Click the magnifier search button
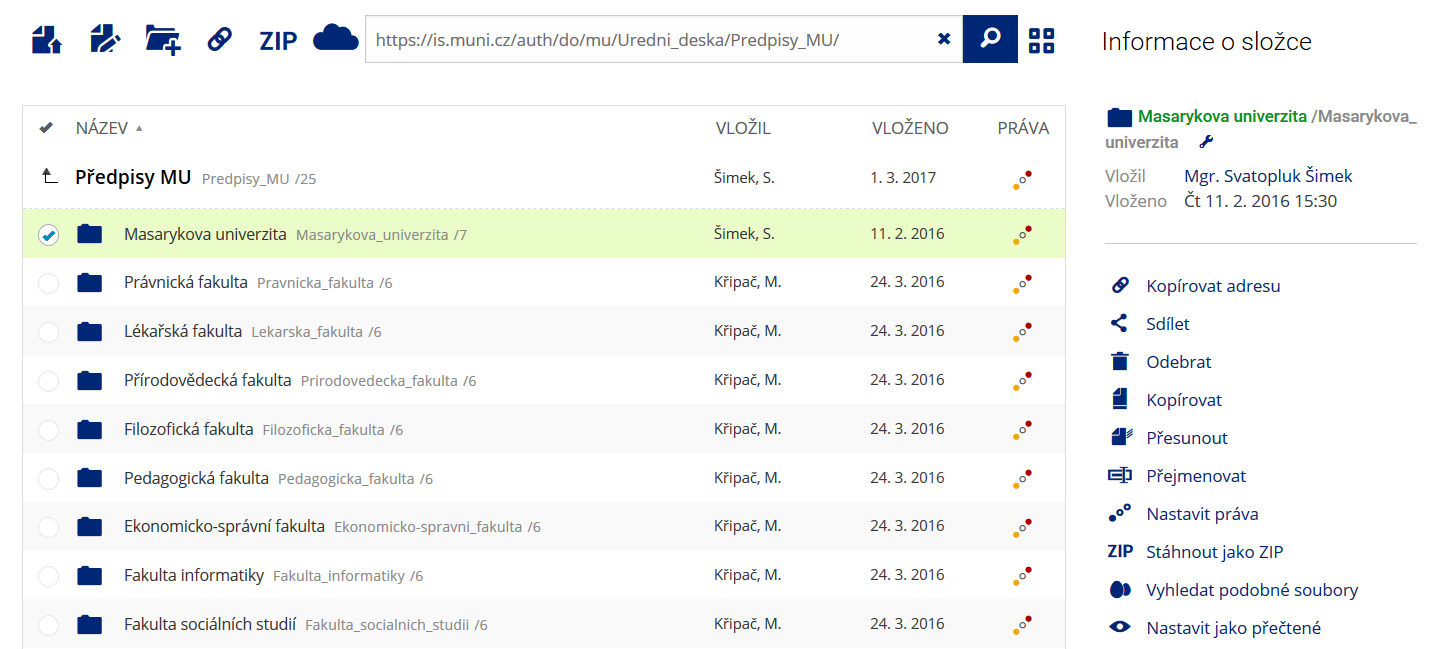Viewport: 1442px width, 649px height. [990, 39]
